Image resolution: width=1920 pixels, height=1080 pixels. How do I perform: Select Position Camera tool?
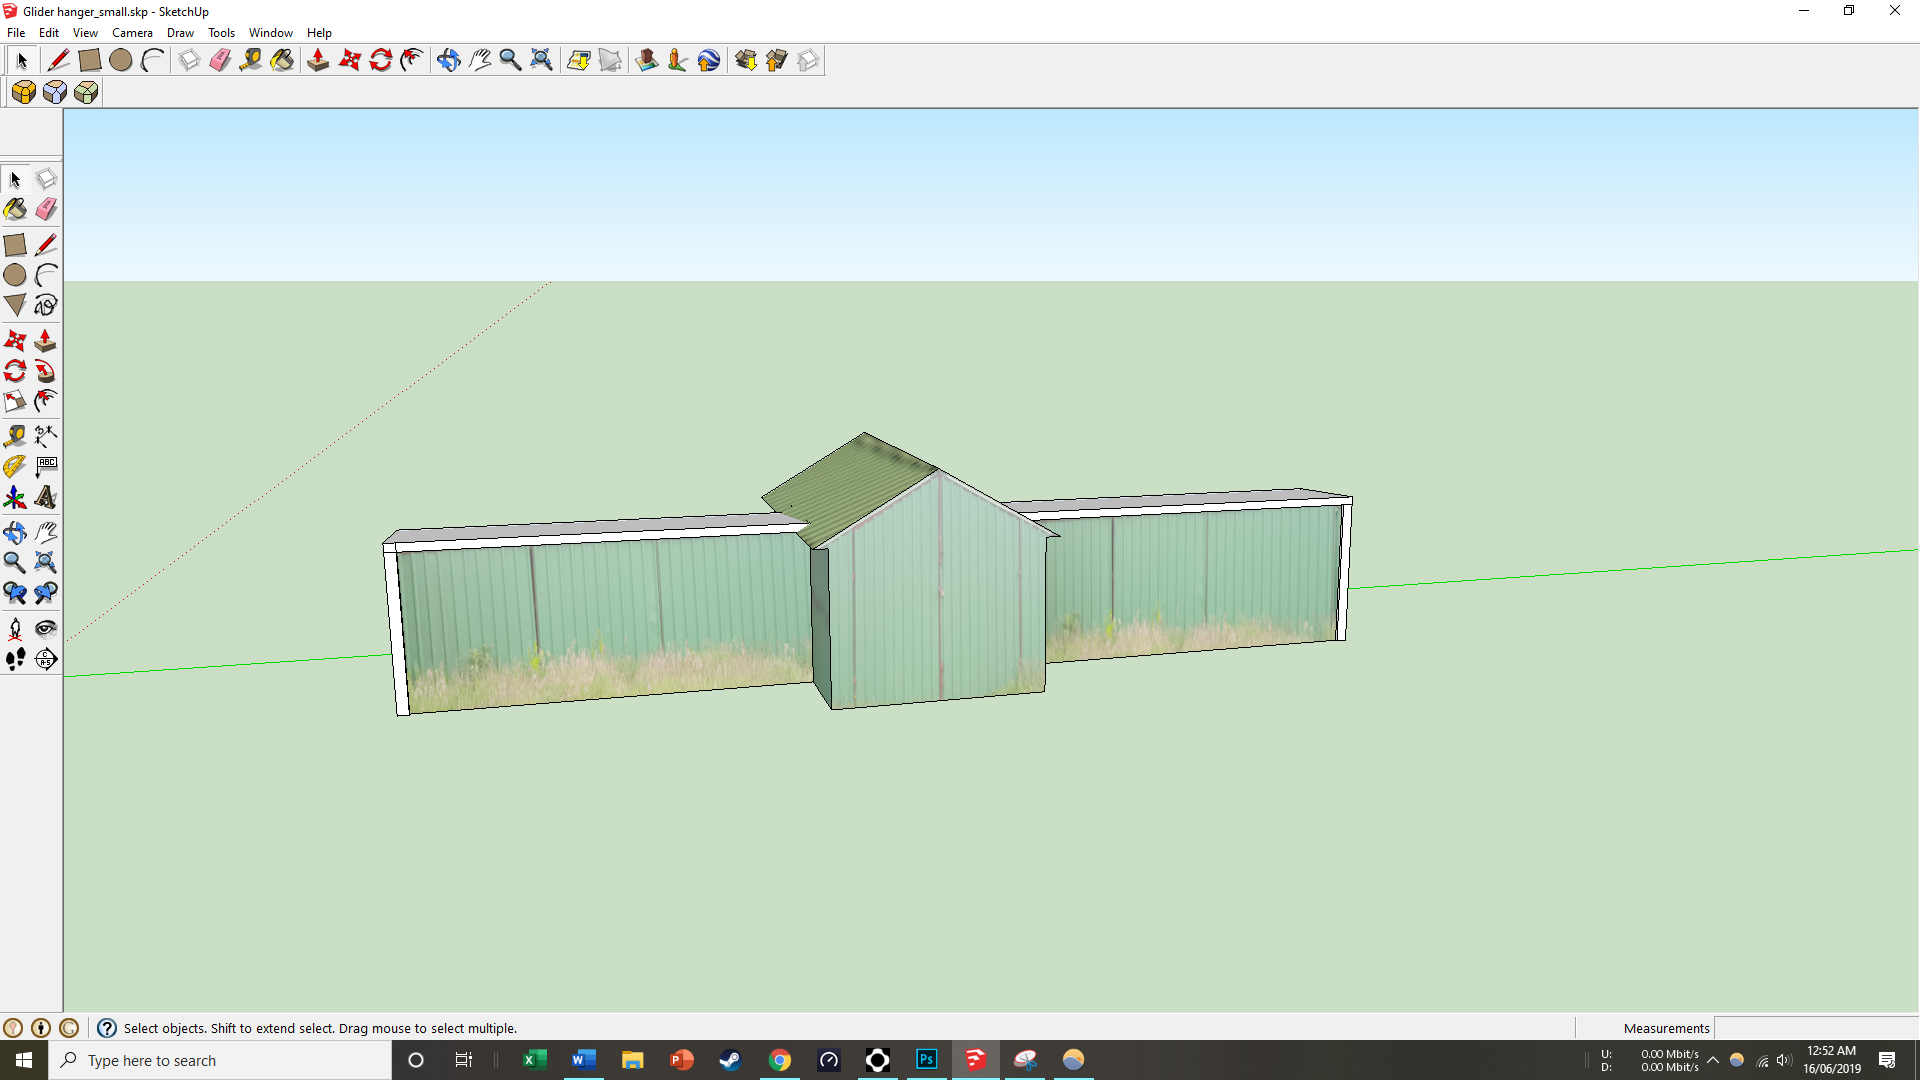(x=15, y=628)
